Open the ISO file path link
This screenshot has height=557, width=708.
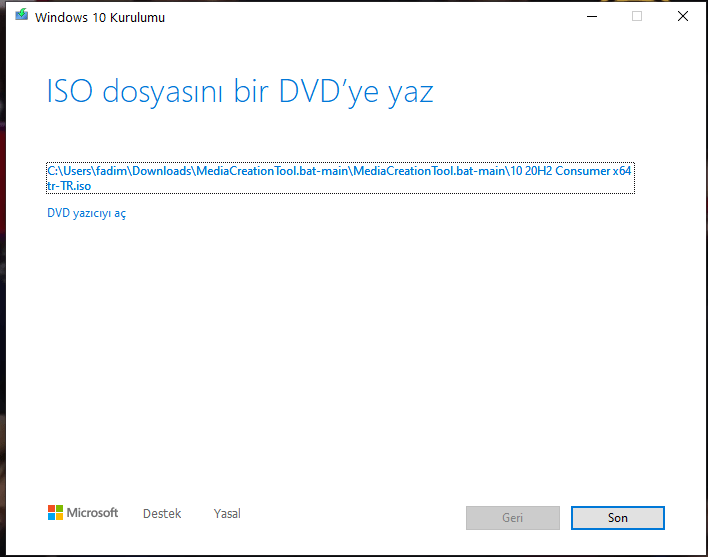tap(340, 178)
